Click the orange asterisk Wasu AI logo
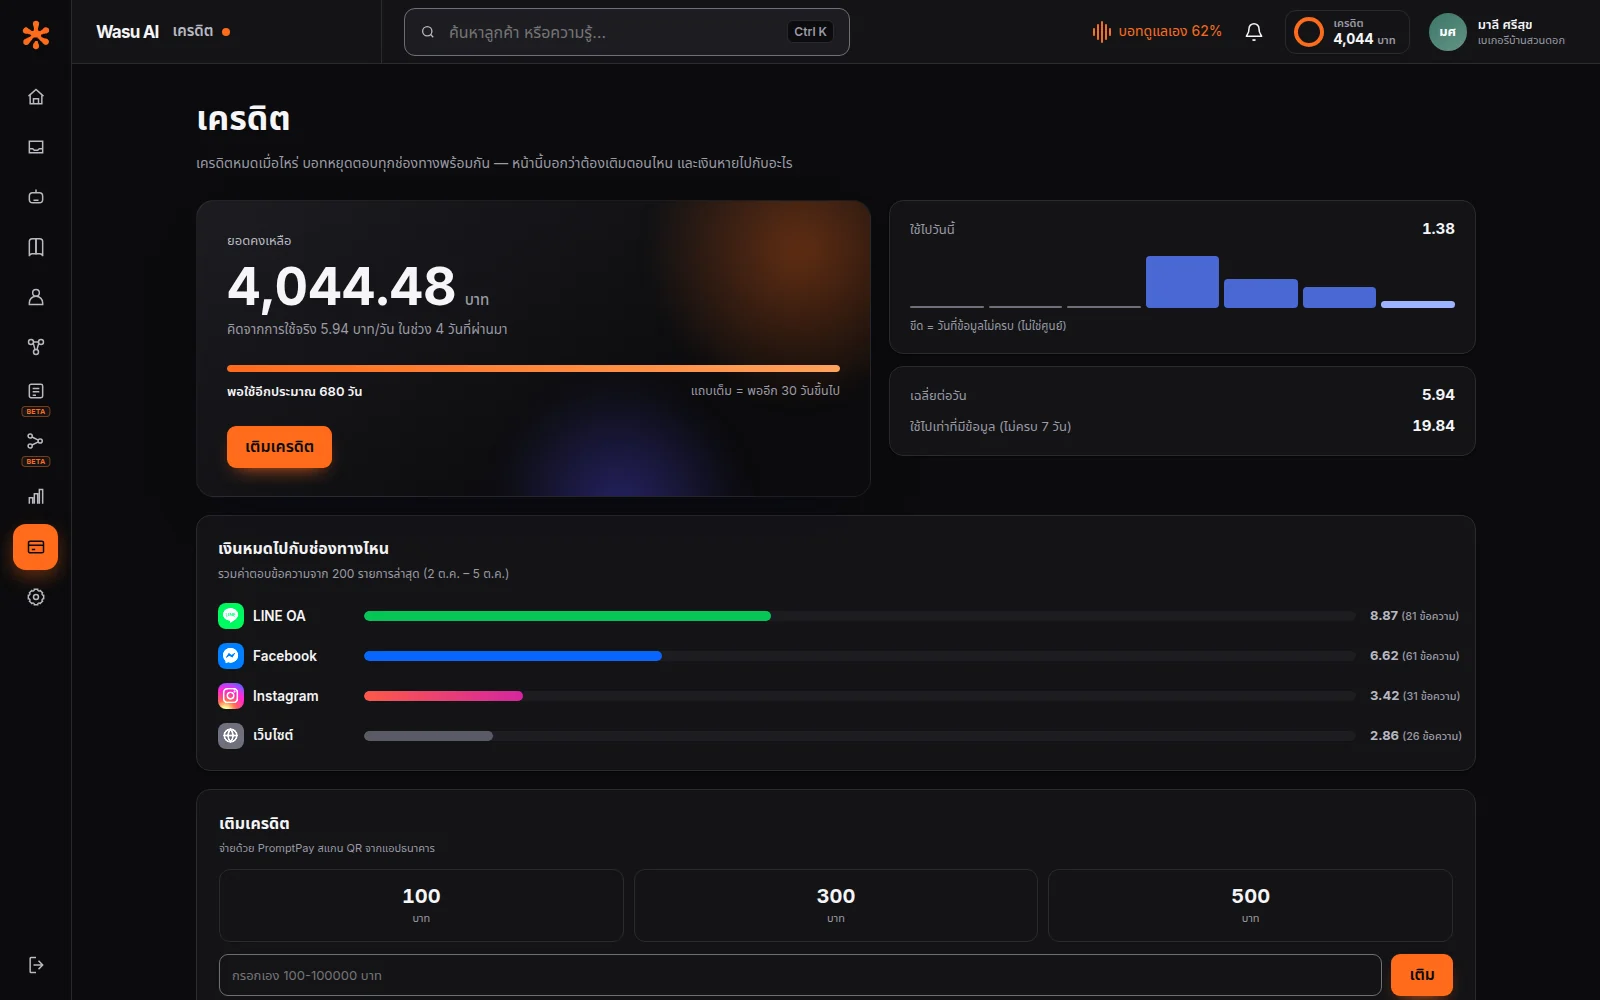 tap(36, 35)
